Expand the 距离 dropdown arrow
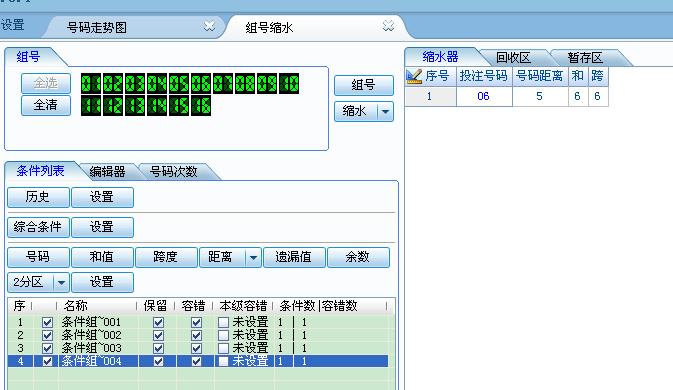 tap(253, 257)
